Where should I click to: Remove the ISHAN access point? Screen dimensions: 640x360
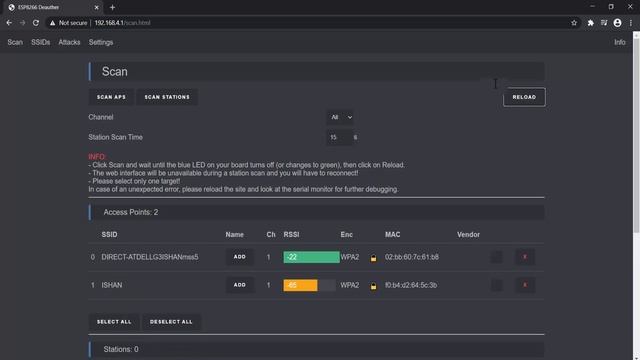click(524, 285)
